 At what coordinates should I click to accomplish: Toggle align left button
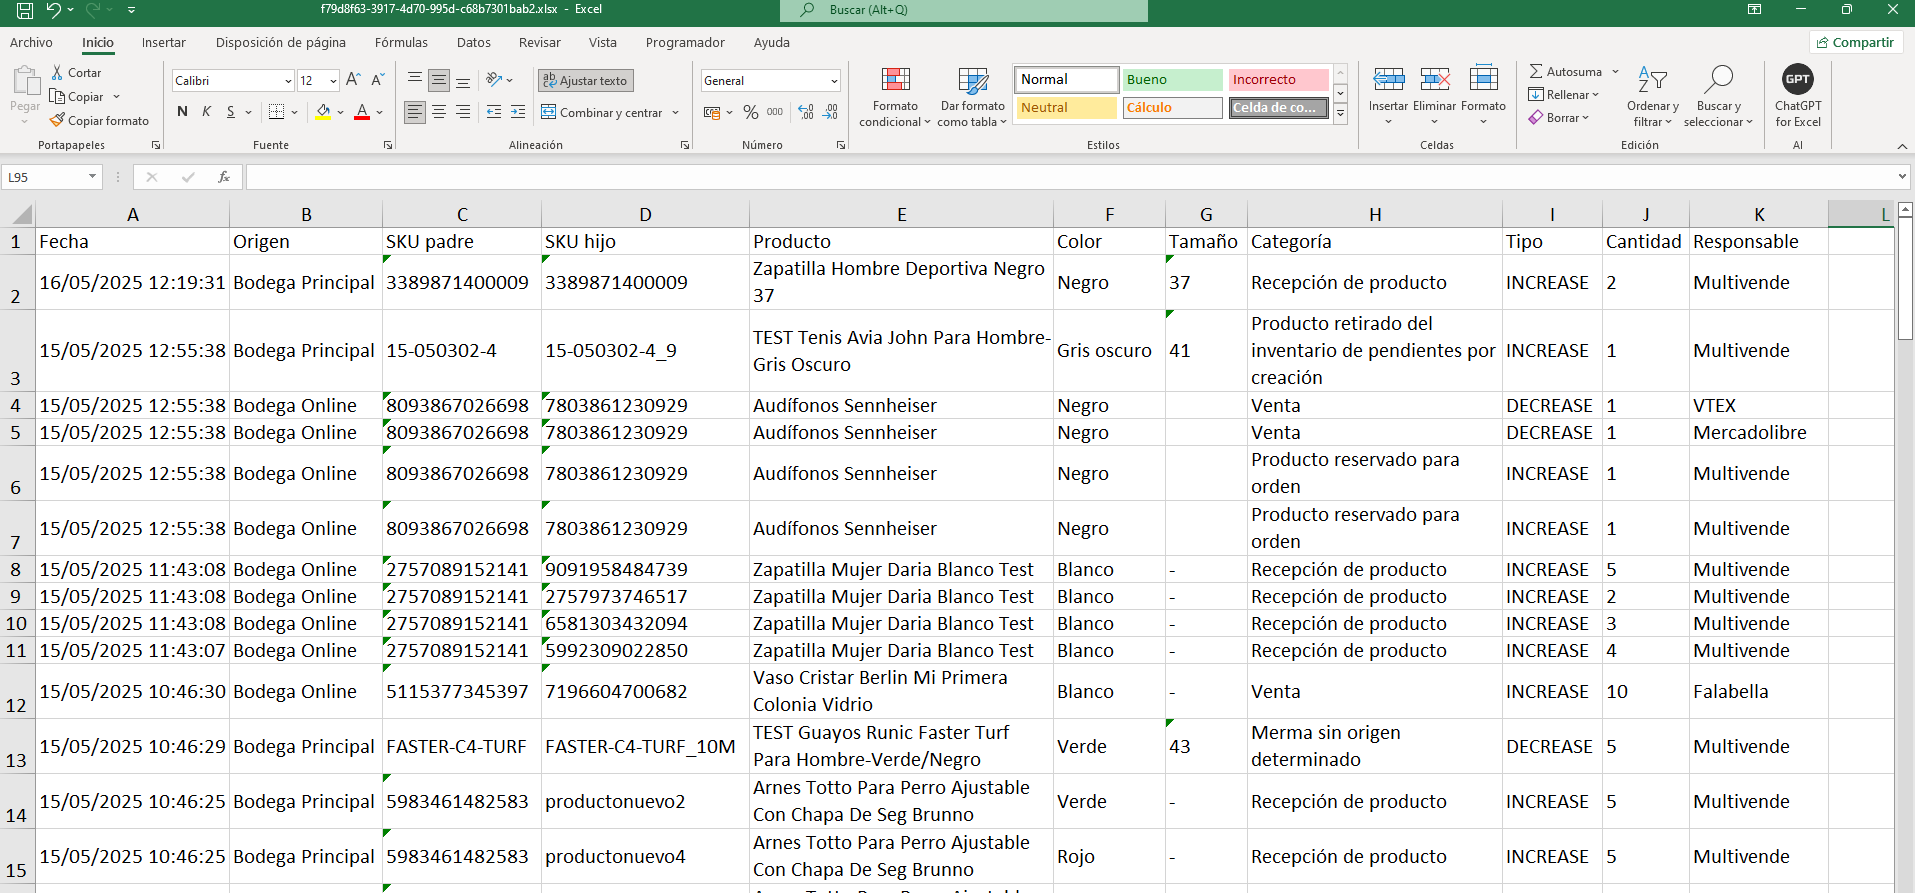(415, 112)
